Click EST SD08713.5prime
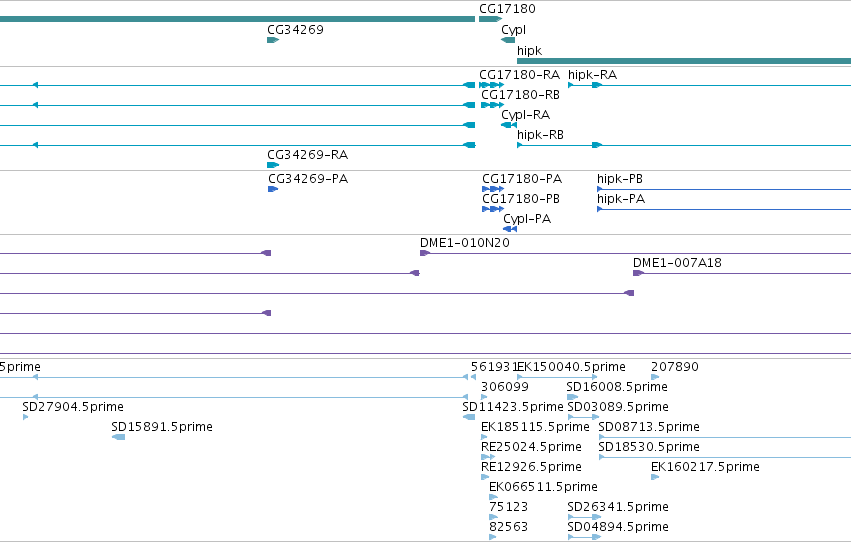Screen dimensions: 851x542 click(x=649, y=427)
